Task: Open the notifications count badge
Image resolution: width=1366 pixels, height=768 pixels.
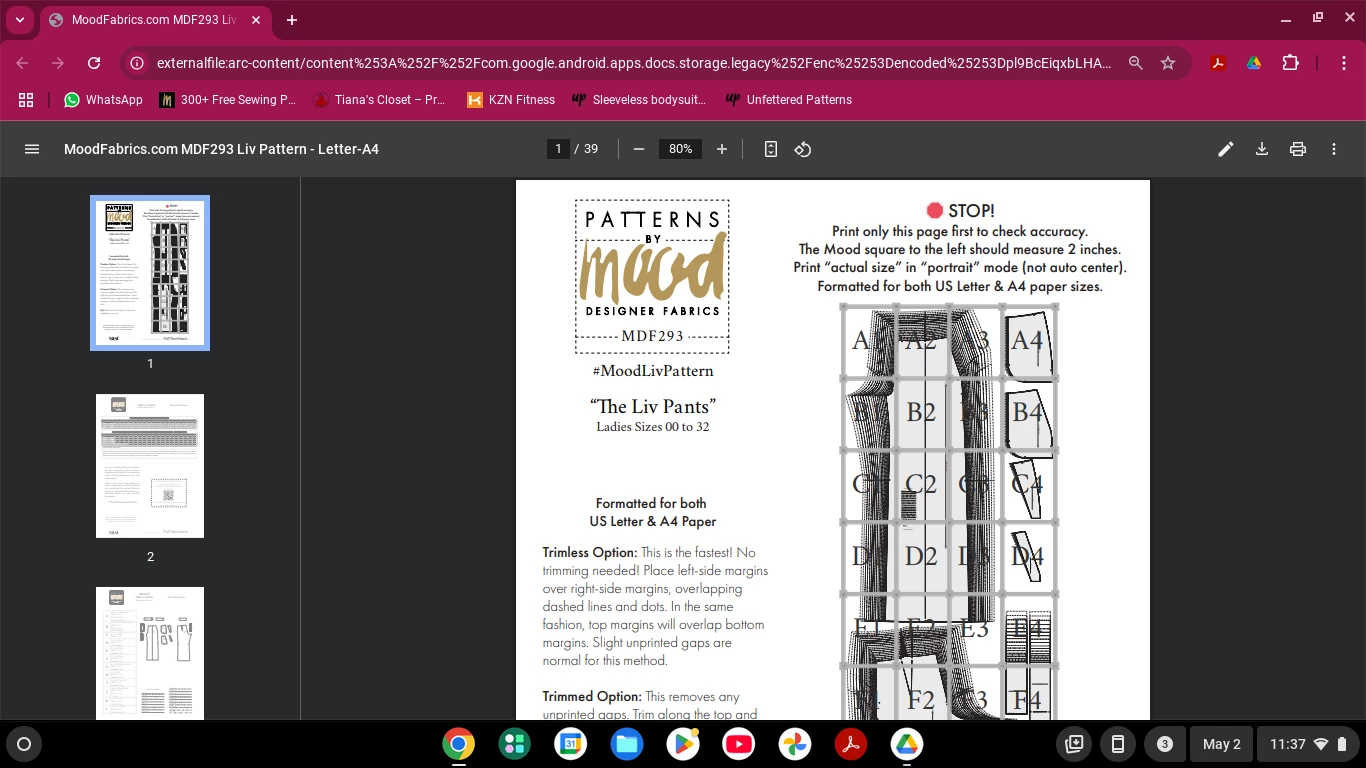Action: coord(1164,744)
